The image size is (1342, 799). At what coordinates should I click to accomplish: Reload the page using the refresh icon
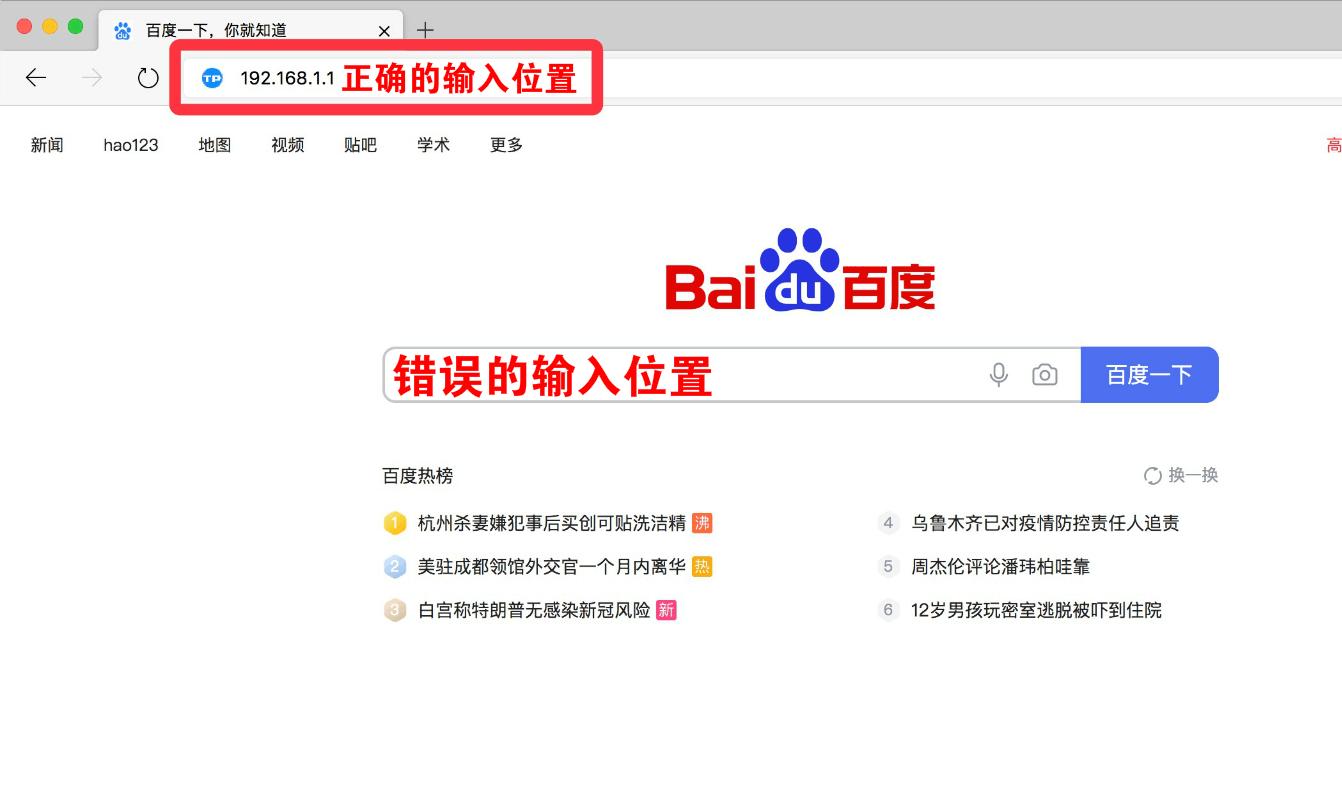click(148, 77)
